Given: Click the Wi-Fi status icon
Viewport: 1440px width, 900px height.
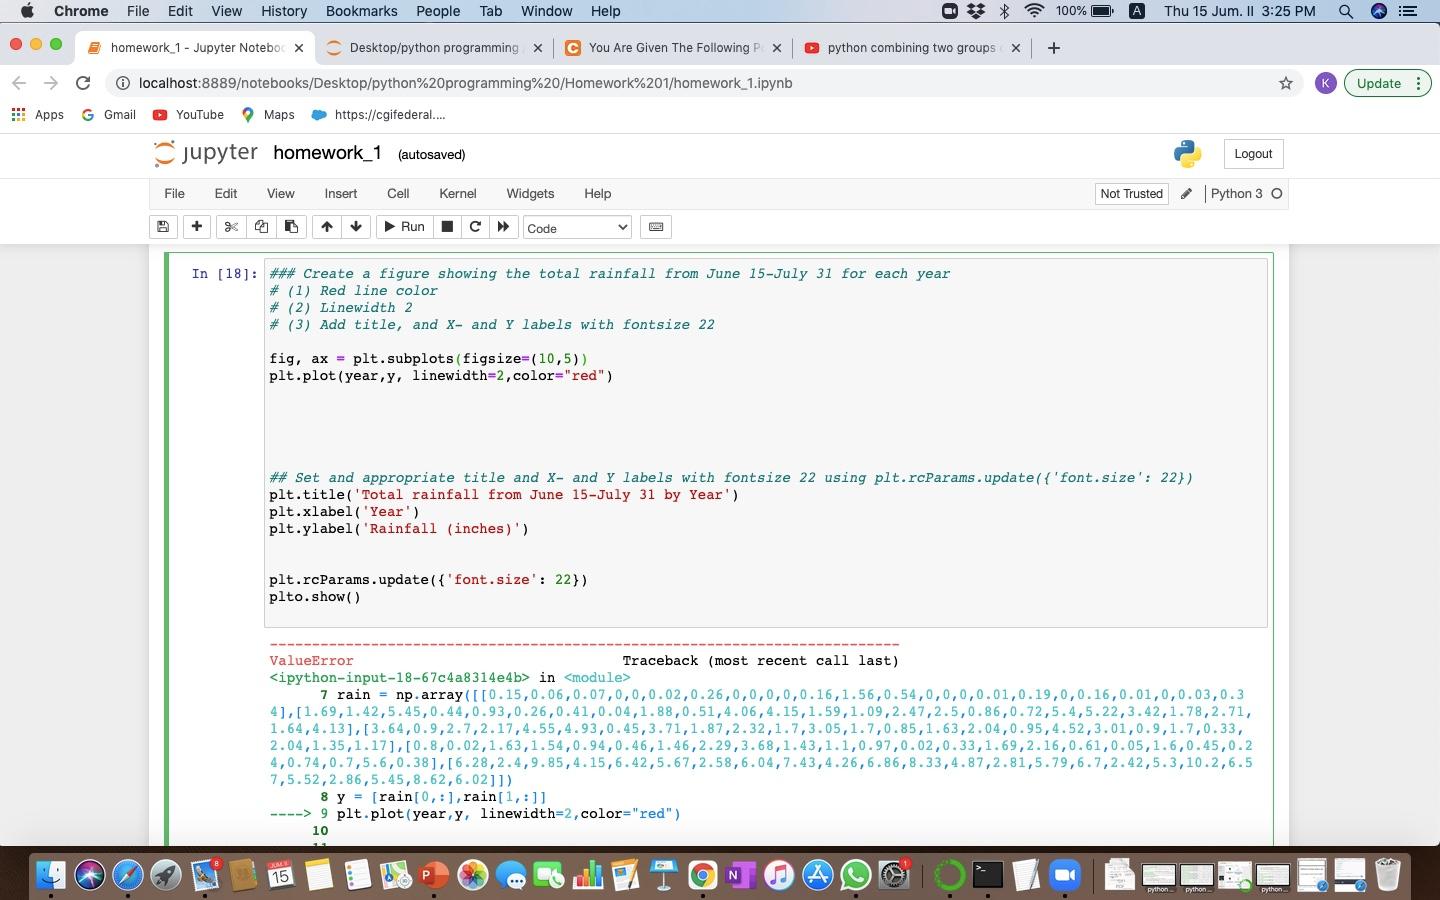Looking at the screenshot, I should (x=1035, y=11).
